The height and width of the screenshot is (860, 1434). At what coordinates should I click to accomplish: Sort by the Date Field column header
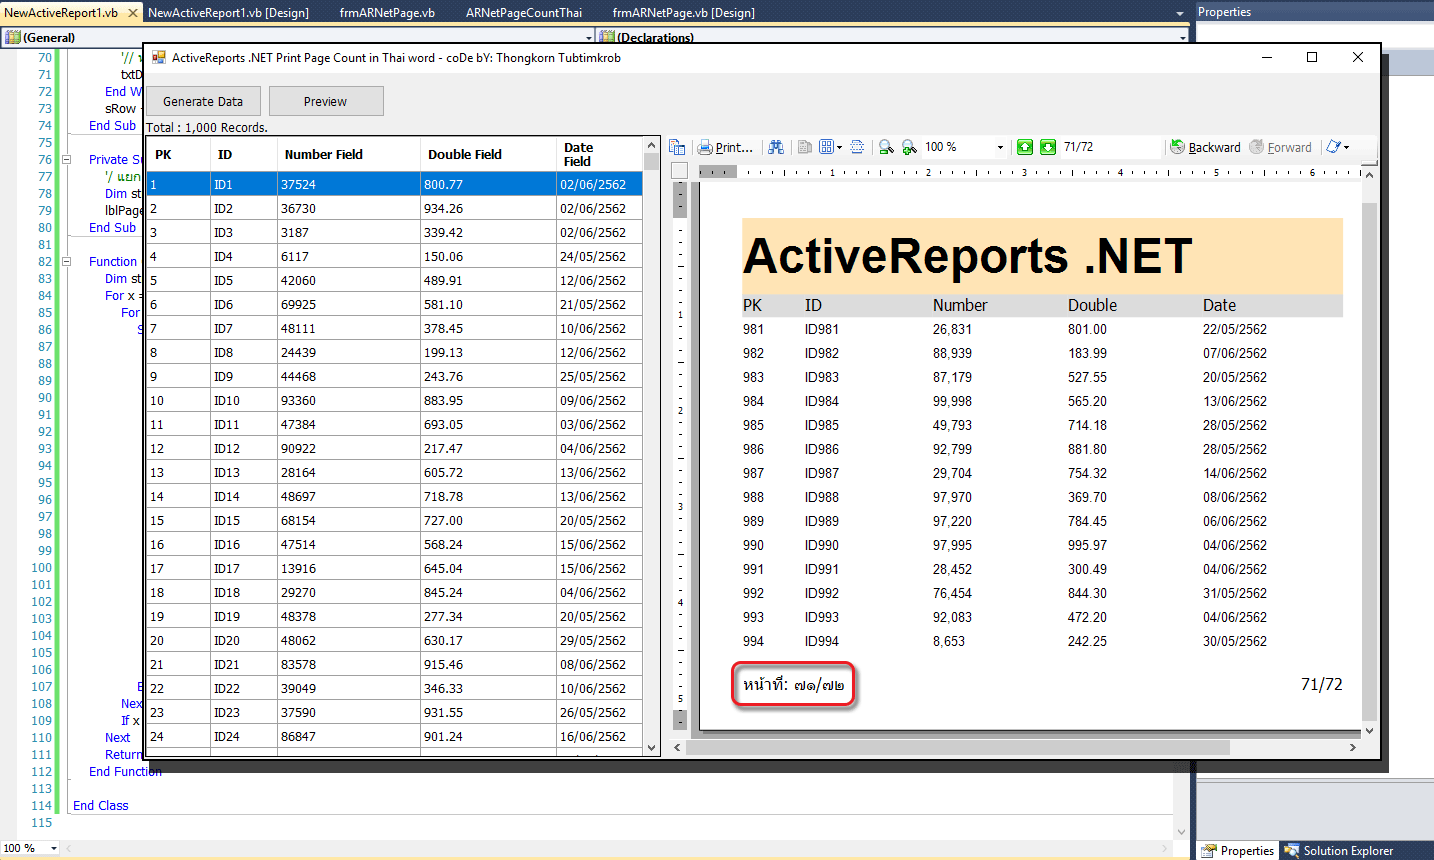coord(599,154)
